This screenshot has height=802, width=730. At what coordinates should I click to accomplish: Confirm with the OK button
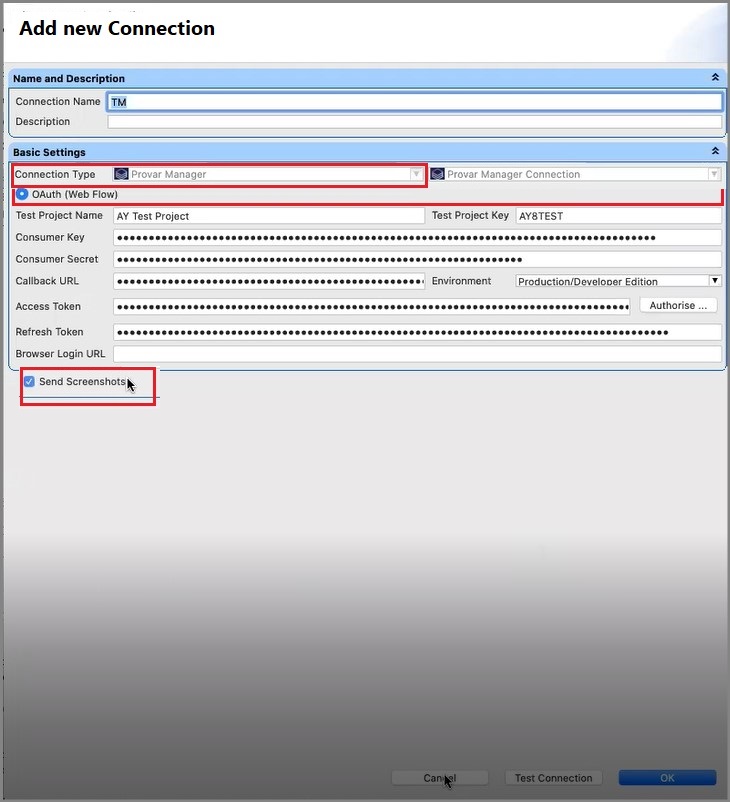[x=667, y=778]
